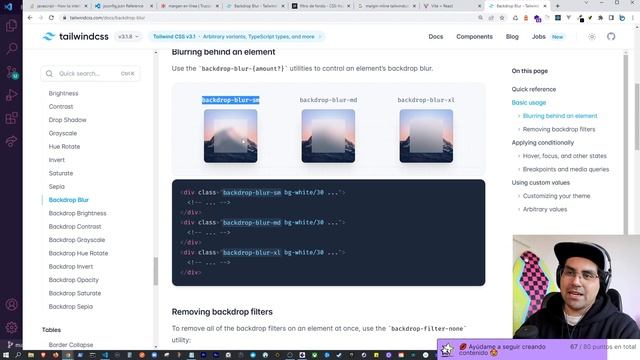Jump to Using custom values section
Viewport: 640px width, 360px height.
(540, 183)
